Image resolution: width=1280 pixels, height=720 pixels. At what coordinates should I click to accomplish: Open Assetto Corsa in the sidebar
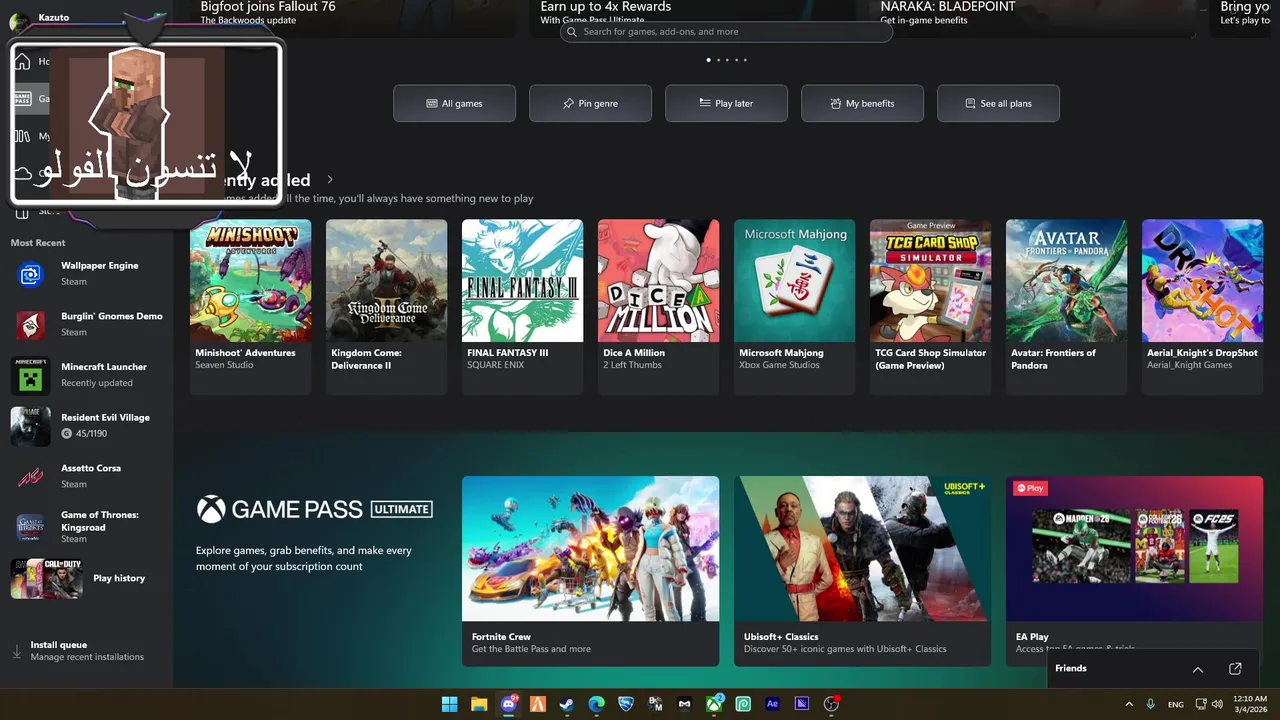pyautogui.click(x=87, y=476)
